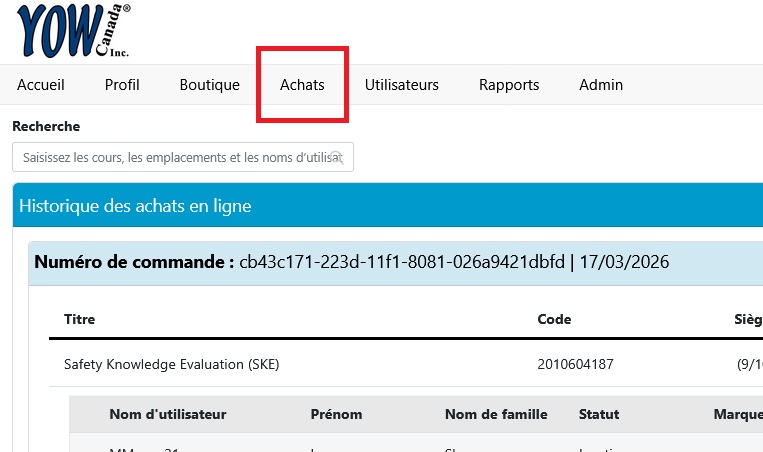Screen dimensions: 763x452
Task: Focus the Recherche search input field
Action: [183, 157]
